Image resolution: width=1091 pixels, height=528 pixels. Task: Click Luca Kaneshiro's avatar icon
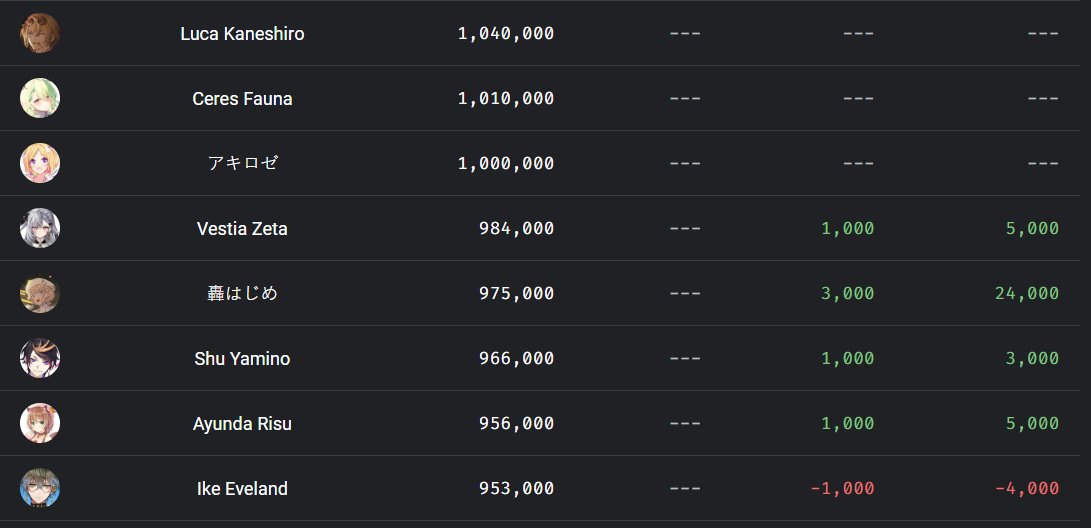[40, 33]
